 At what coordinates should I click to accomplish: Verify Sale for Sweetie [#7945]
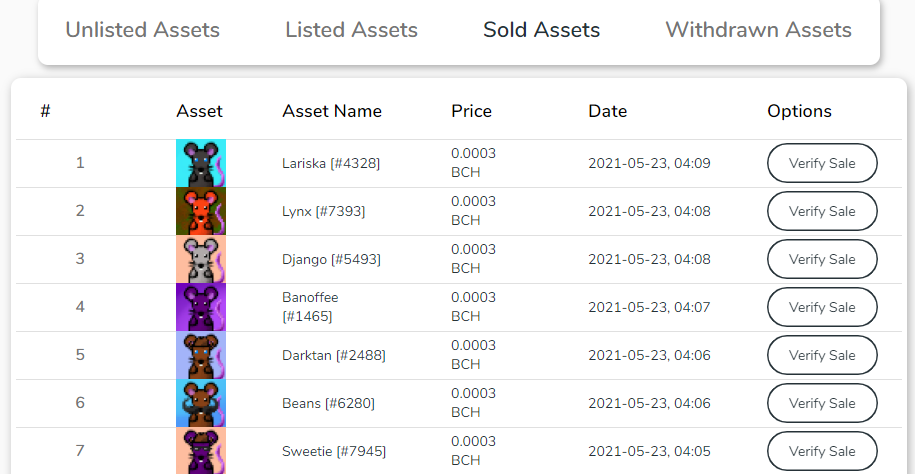(x=822, y=451)
